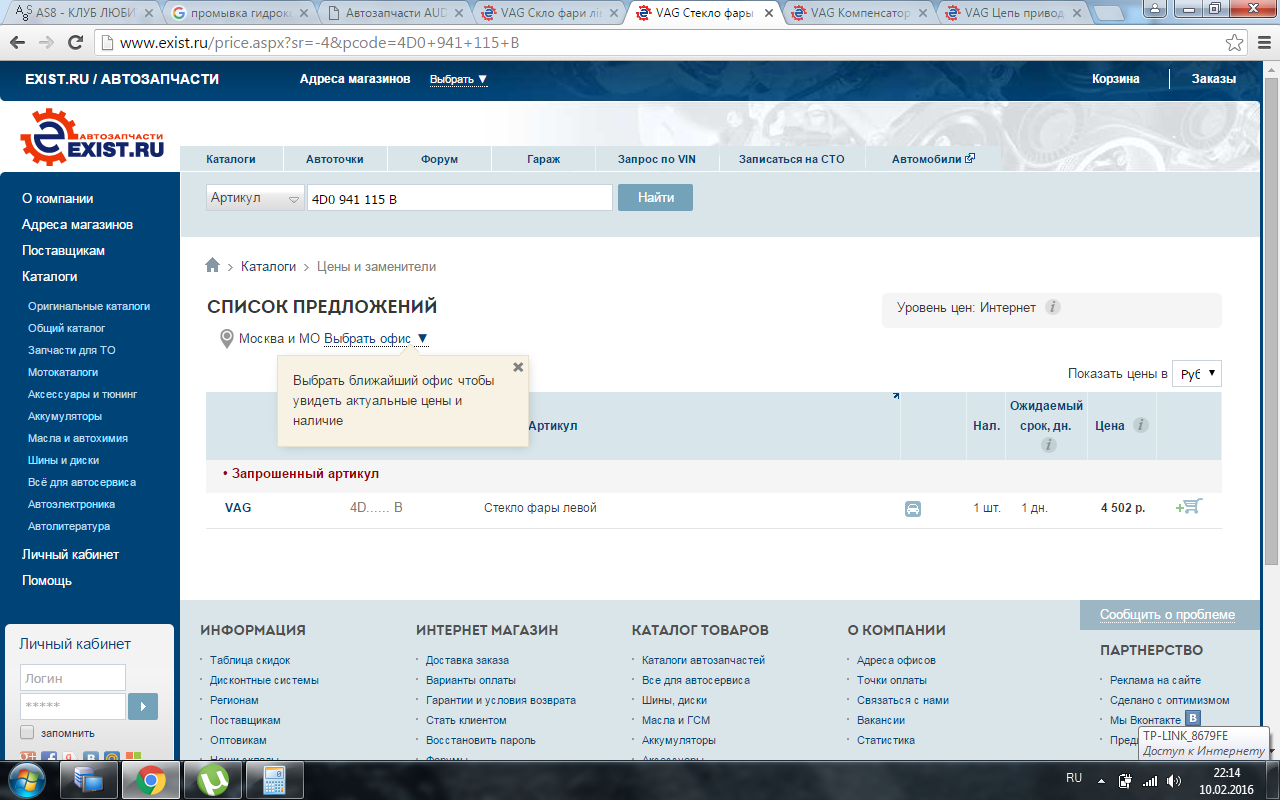
Task: Open Шины и диски sidebar link
Action: tap(65, 460)
